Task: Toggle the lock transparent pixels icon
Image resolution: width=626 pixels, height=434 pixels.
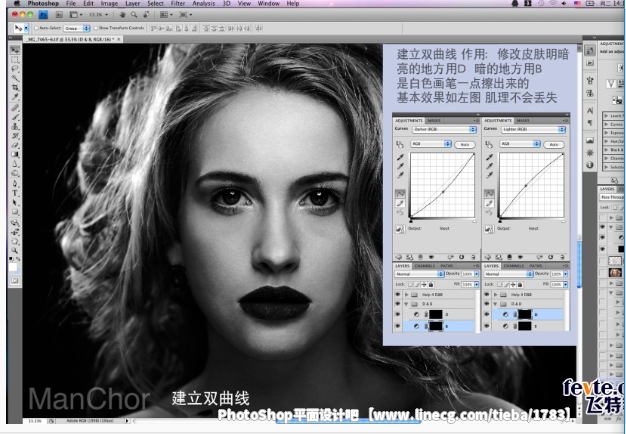Action: coord(613,207)
